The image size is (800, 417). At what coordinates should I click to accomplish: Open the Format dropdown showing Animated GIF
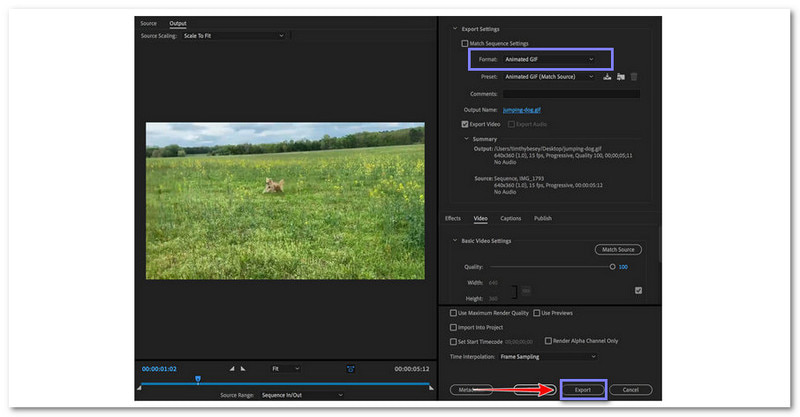coord(549,59)
